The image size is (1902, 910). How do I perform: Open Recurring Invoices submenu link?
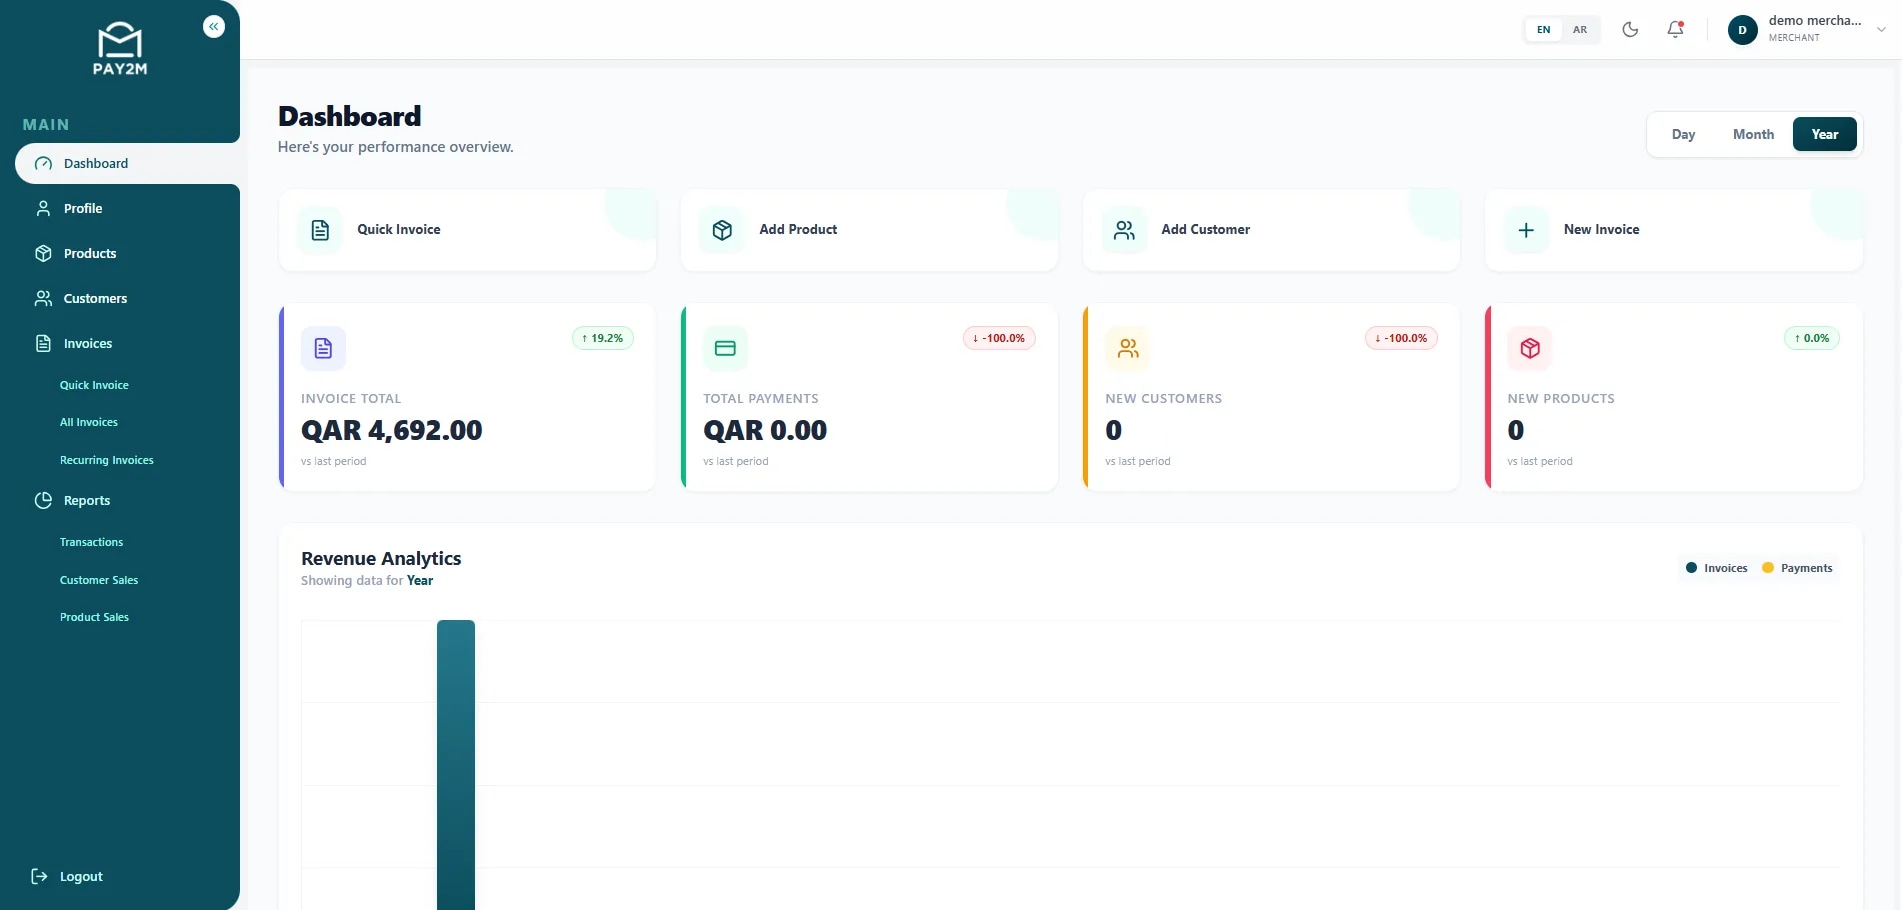point(107,460)
